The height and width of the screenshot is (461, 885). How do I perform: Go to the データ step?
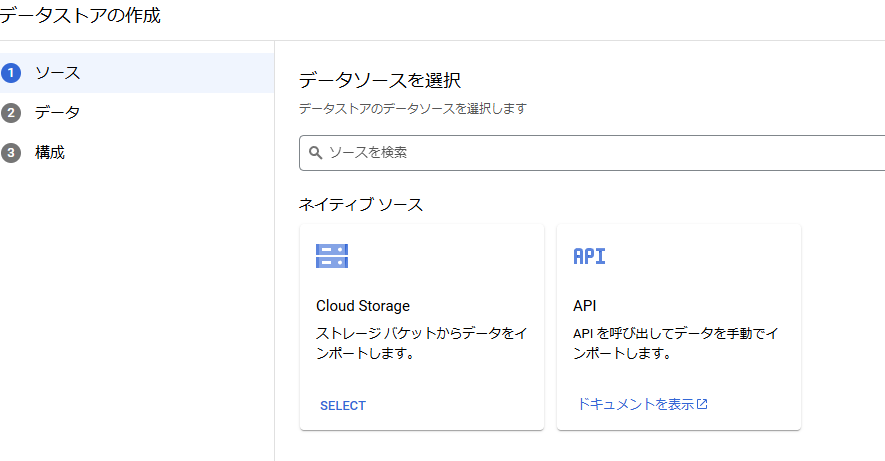click(x=137, y=113)
